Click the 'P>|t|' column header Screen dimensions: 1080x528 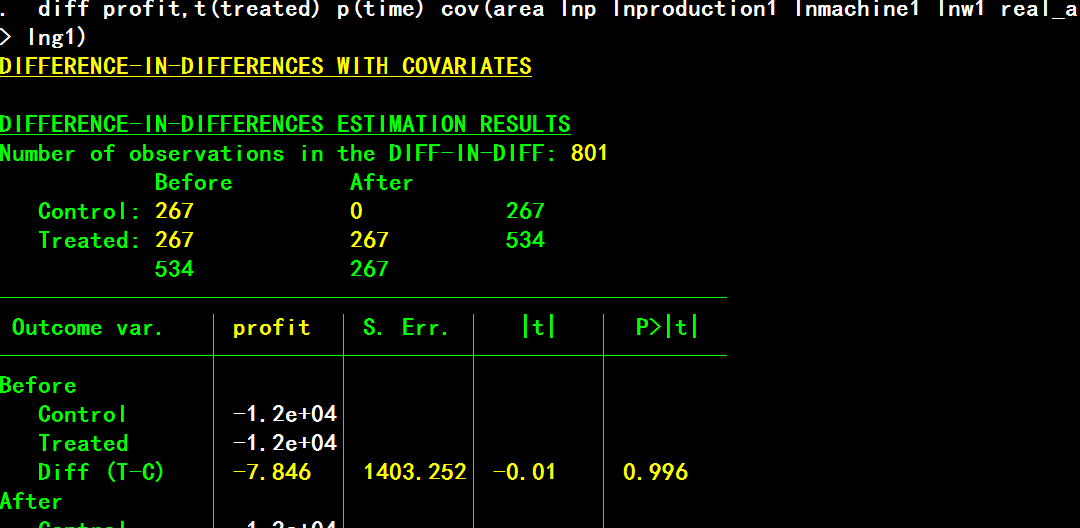(x=667, y=328)
